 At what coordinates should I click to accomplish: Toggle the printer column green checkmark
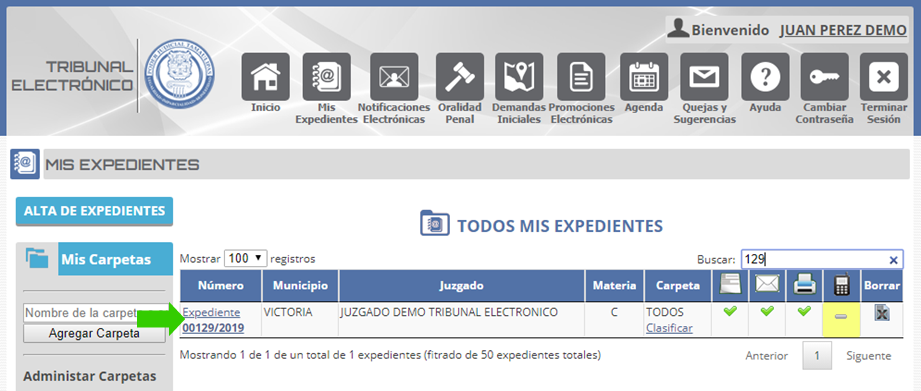click(x=804, y=312)
